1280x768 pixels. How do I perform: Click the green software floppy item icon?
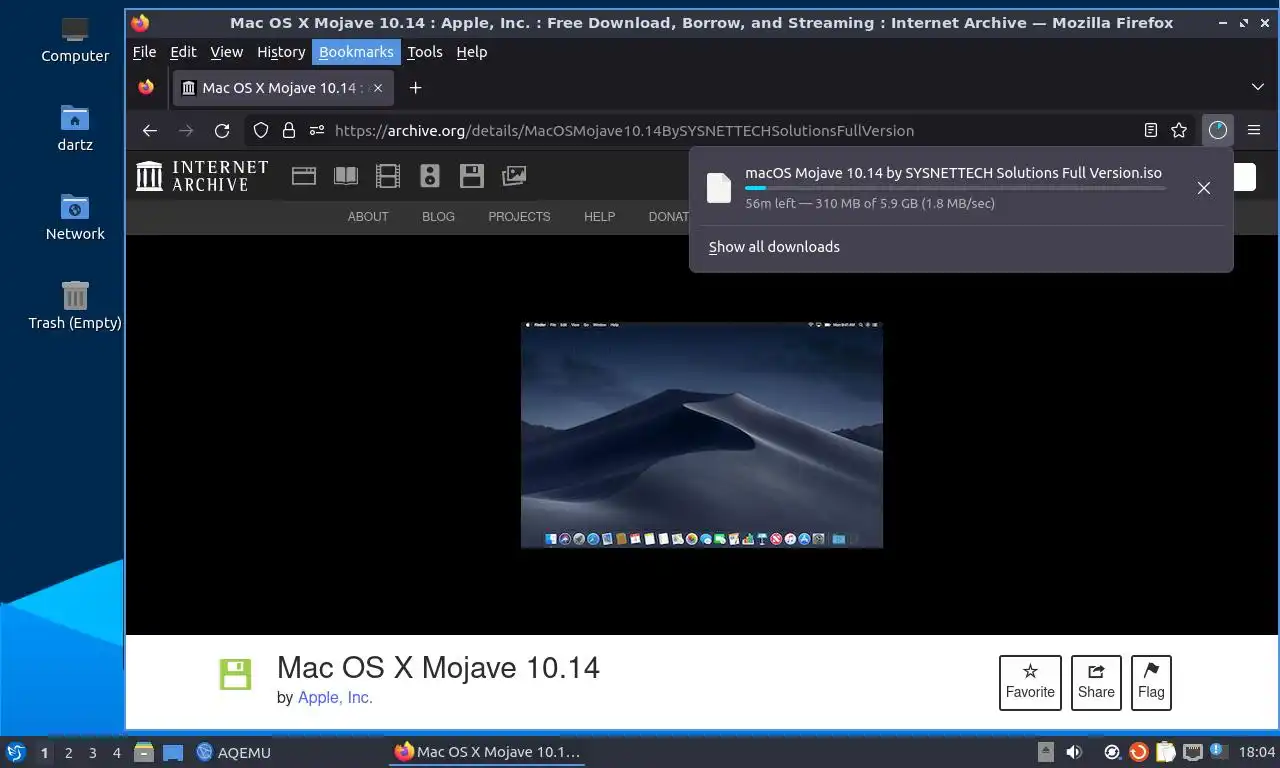[236, 675]
